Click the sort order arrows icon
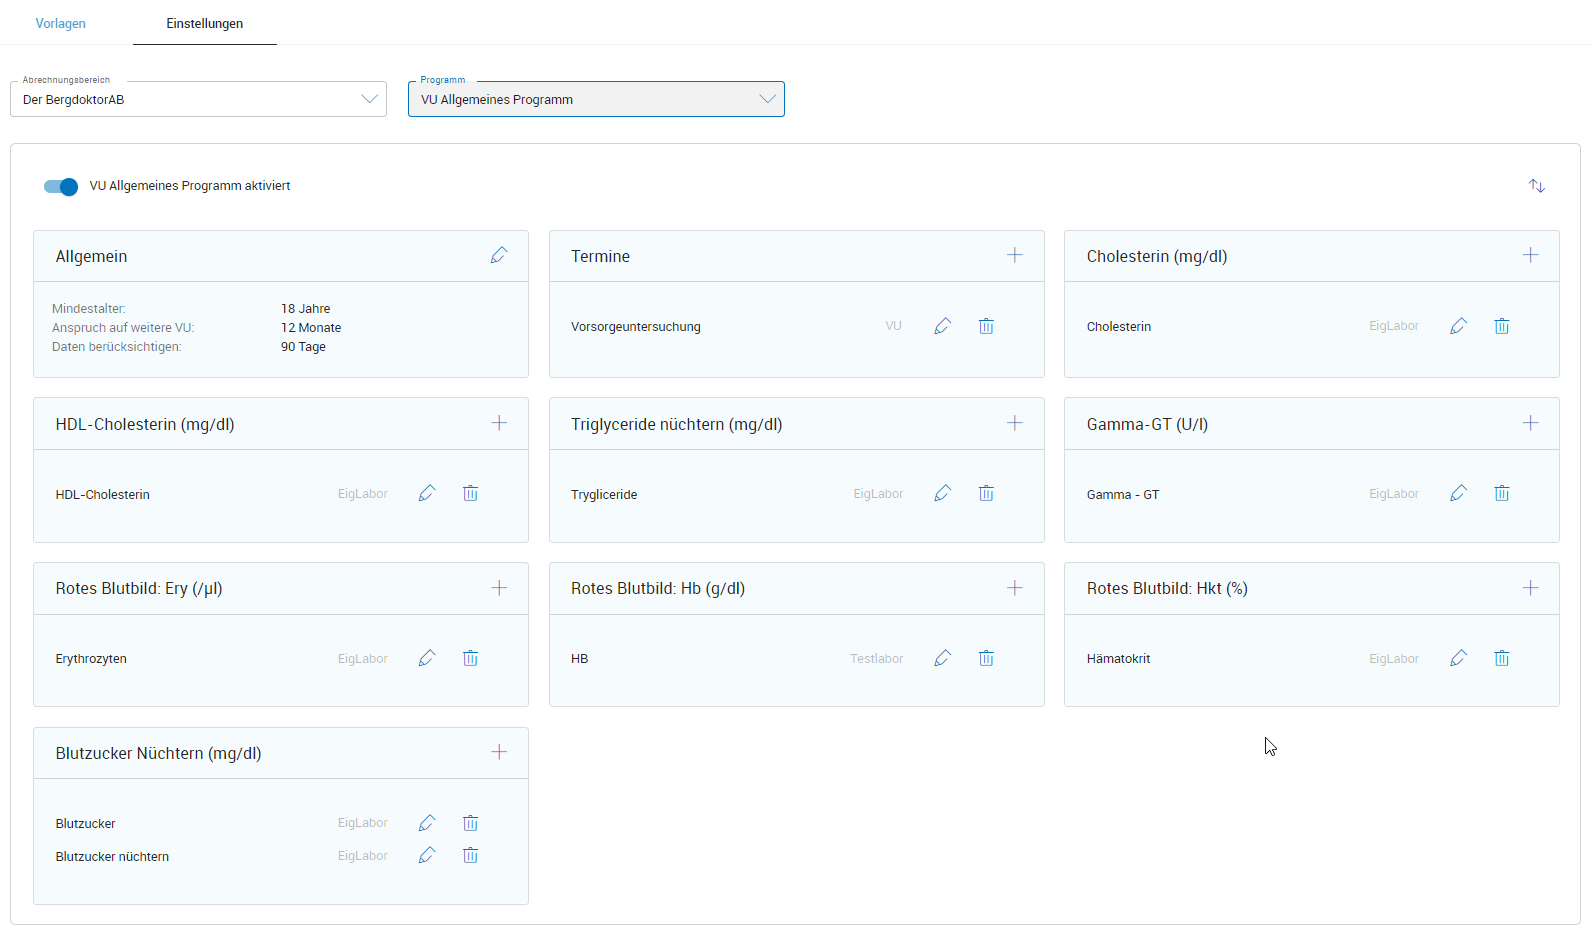1592x937 pixels. coord(1536,186)
